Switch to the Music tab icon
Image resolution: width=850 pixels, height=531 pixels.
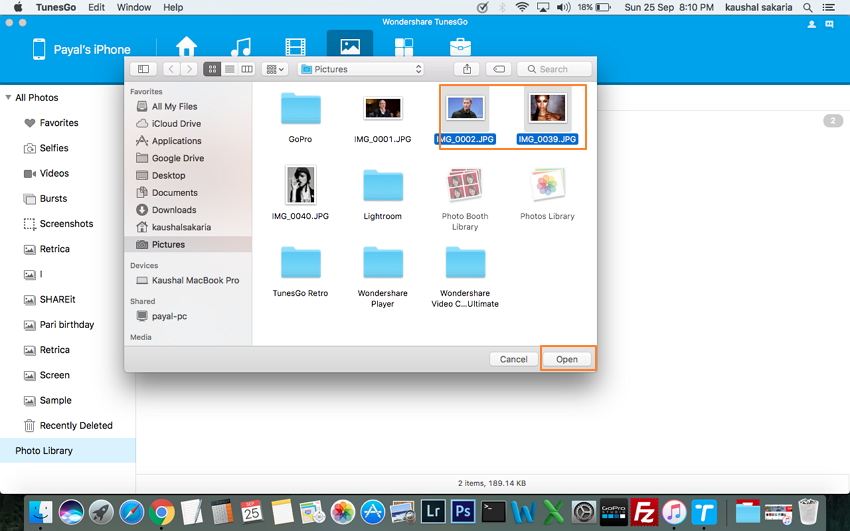(240, 47)
